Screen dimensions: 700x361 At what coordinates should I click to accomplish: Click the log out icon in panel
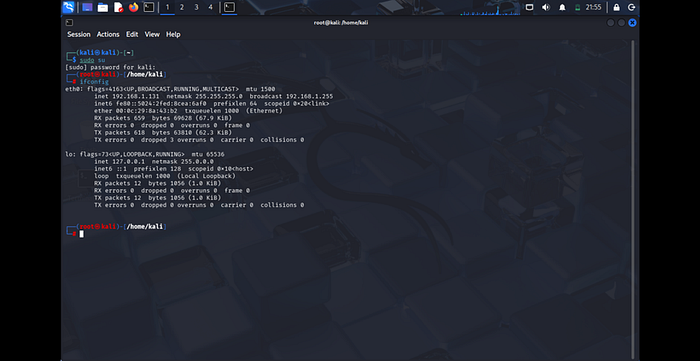pyautogui.click(x=631, y=7)
